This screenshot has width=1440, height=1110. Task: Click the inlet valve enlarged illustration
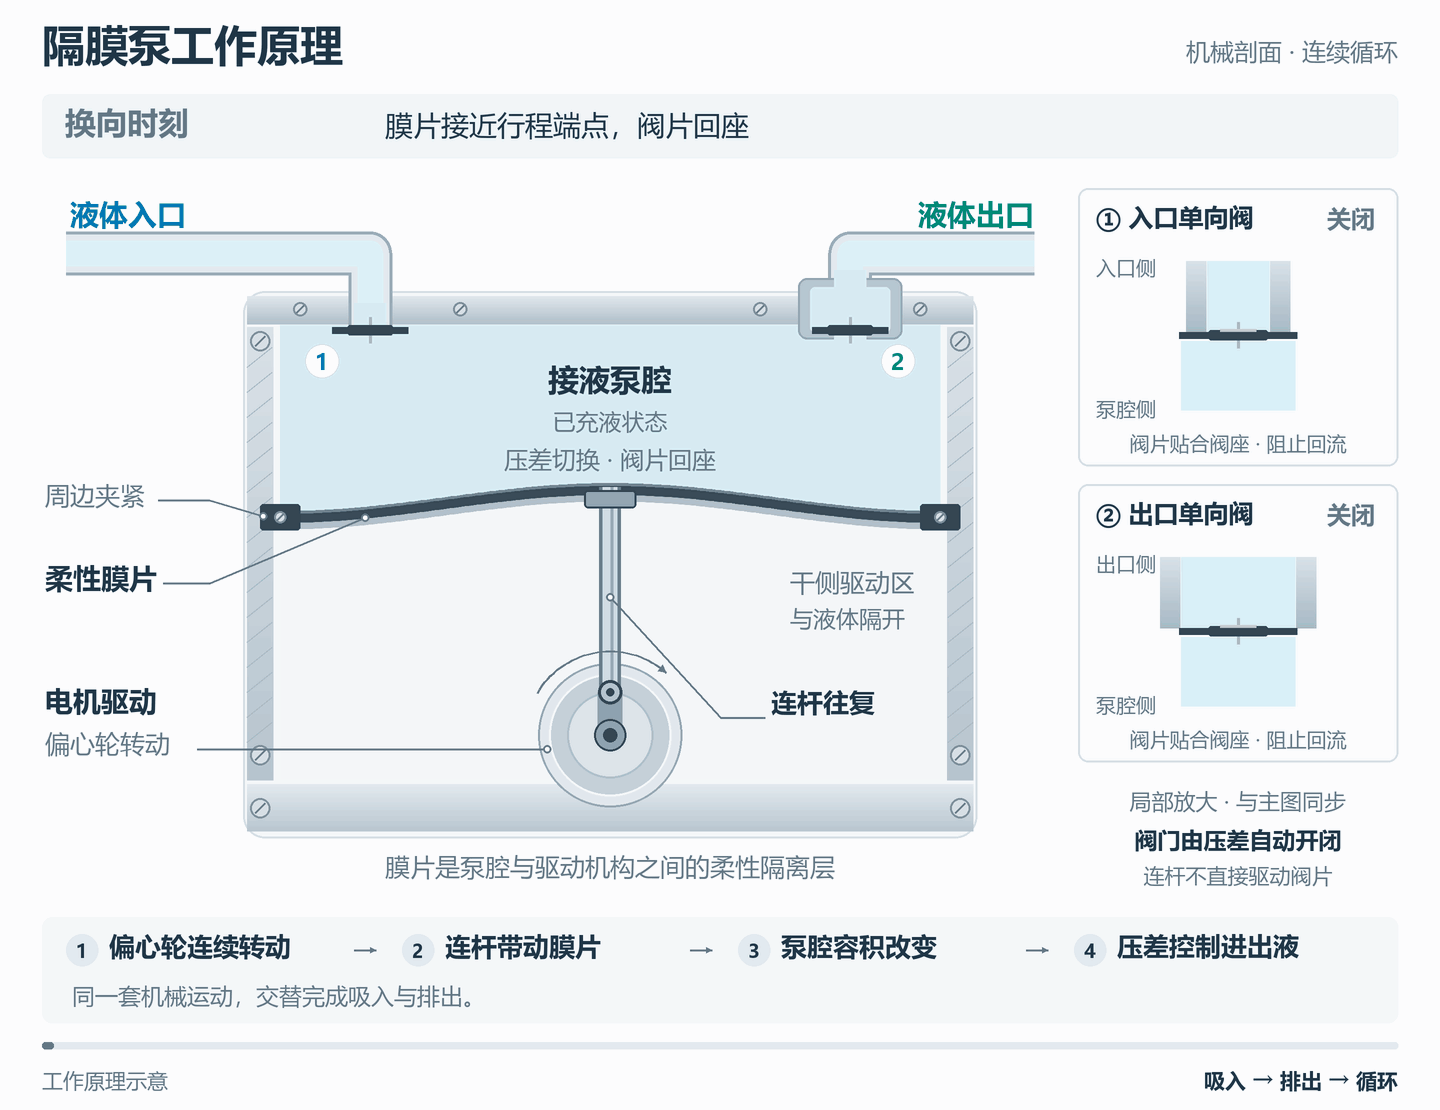1238,336
